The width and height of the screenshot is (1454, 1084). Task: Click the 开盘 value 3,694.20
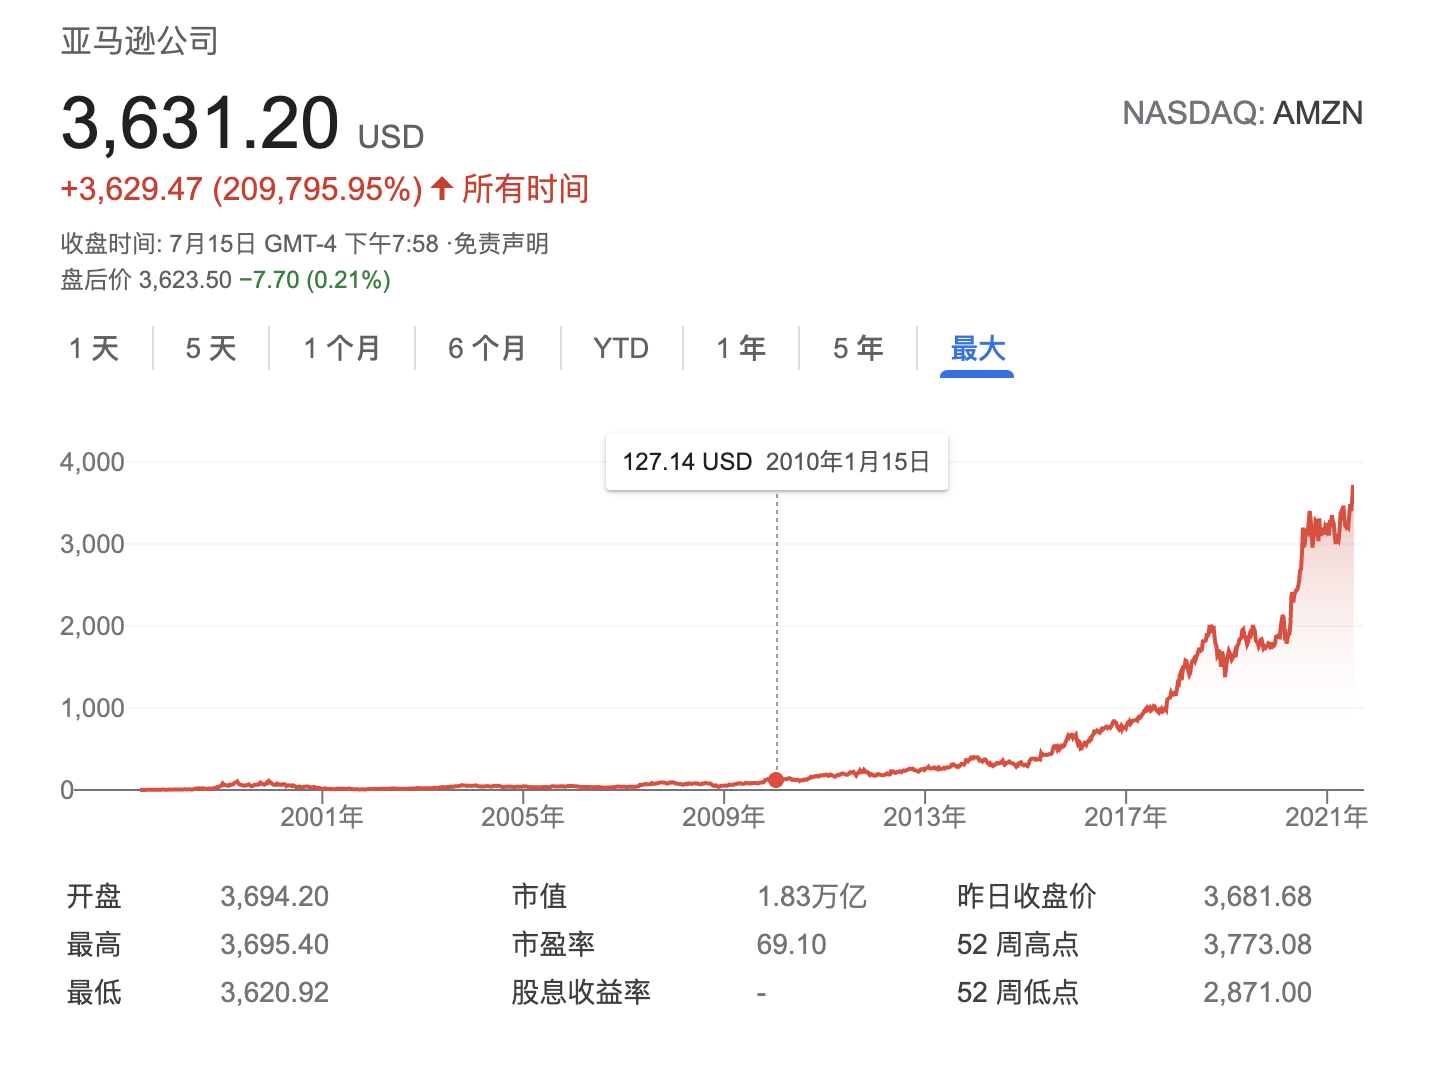pyautogui.click(x=275, y=896)
